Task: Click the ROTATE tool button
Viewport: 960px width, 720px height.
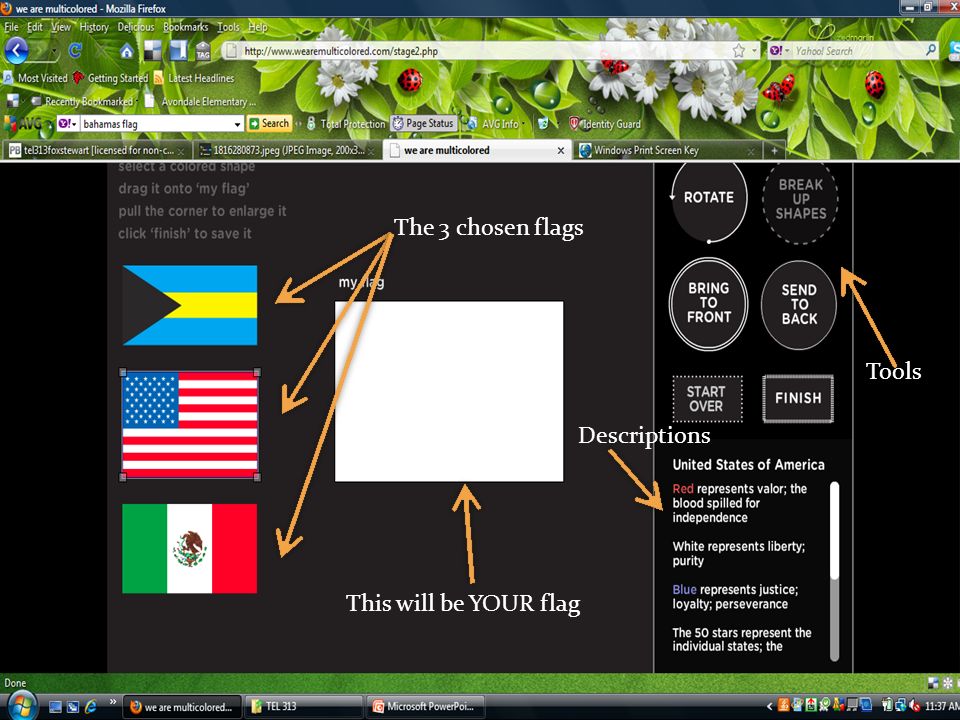Action: tap(708, 198)
